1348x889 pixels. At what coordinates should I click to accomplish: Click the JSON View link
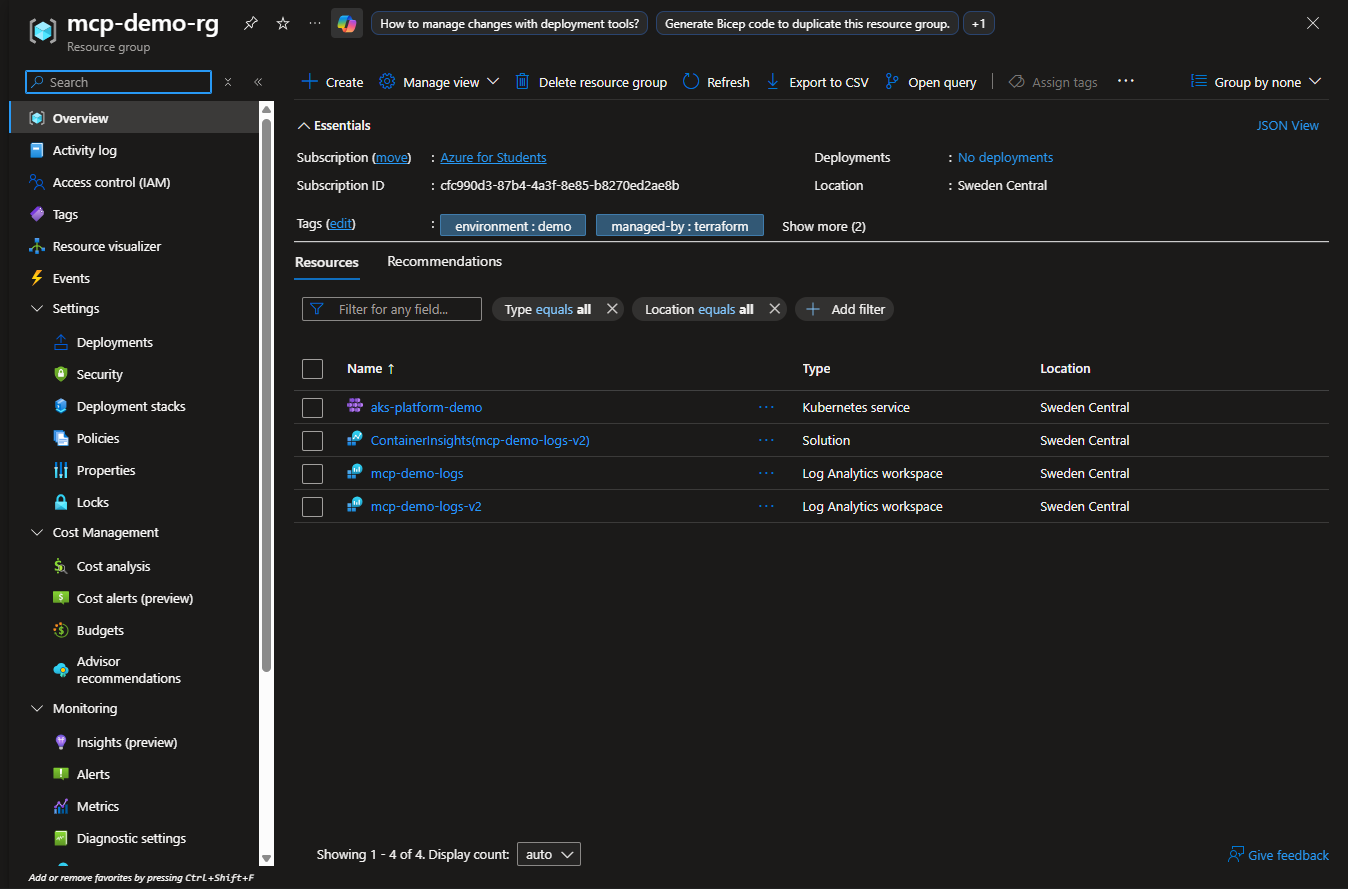pyautogui.click(x=1288, y=125)
